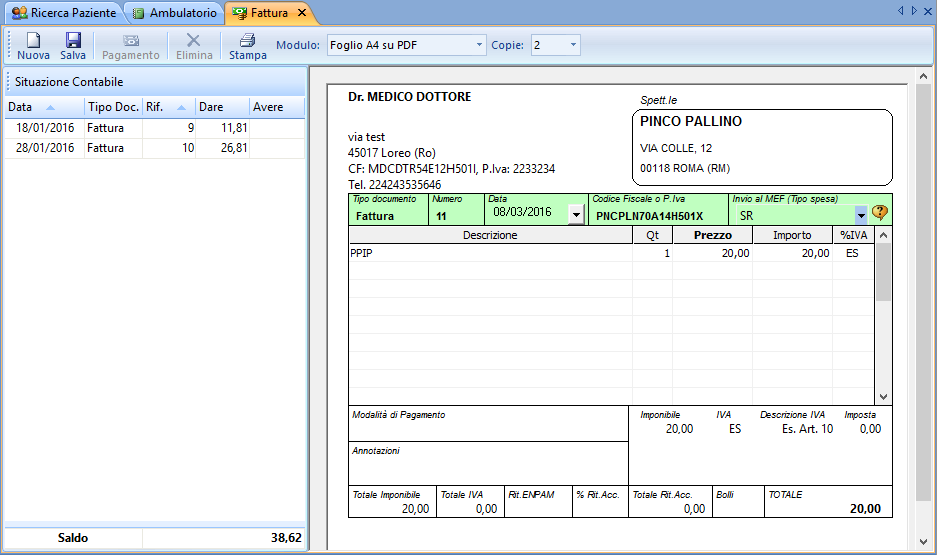The width and height of the screenshot is (937, 555).
Task: Open the Modulo dropdown
Action: tap(479, 45)
